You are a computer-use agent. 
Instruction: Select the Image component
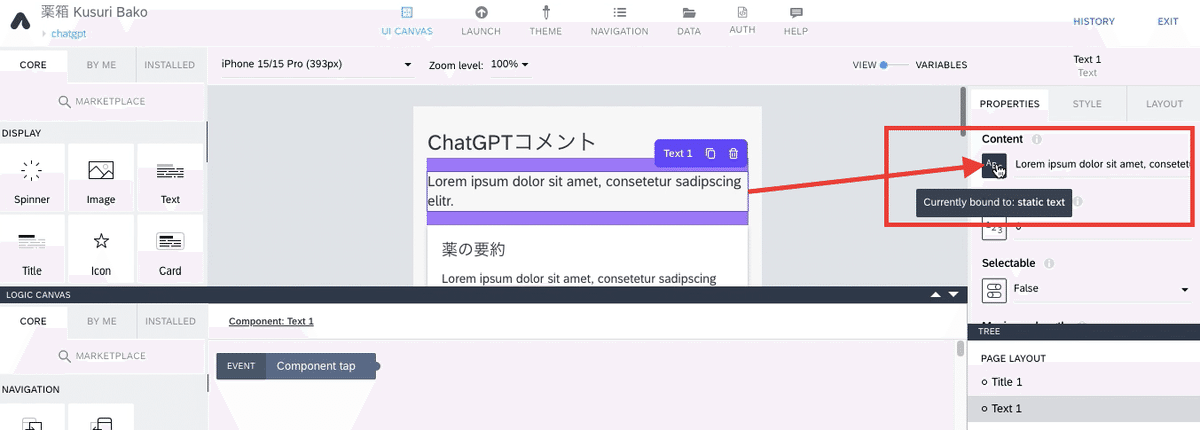[101, 179]
